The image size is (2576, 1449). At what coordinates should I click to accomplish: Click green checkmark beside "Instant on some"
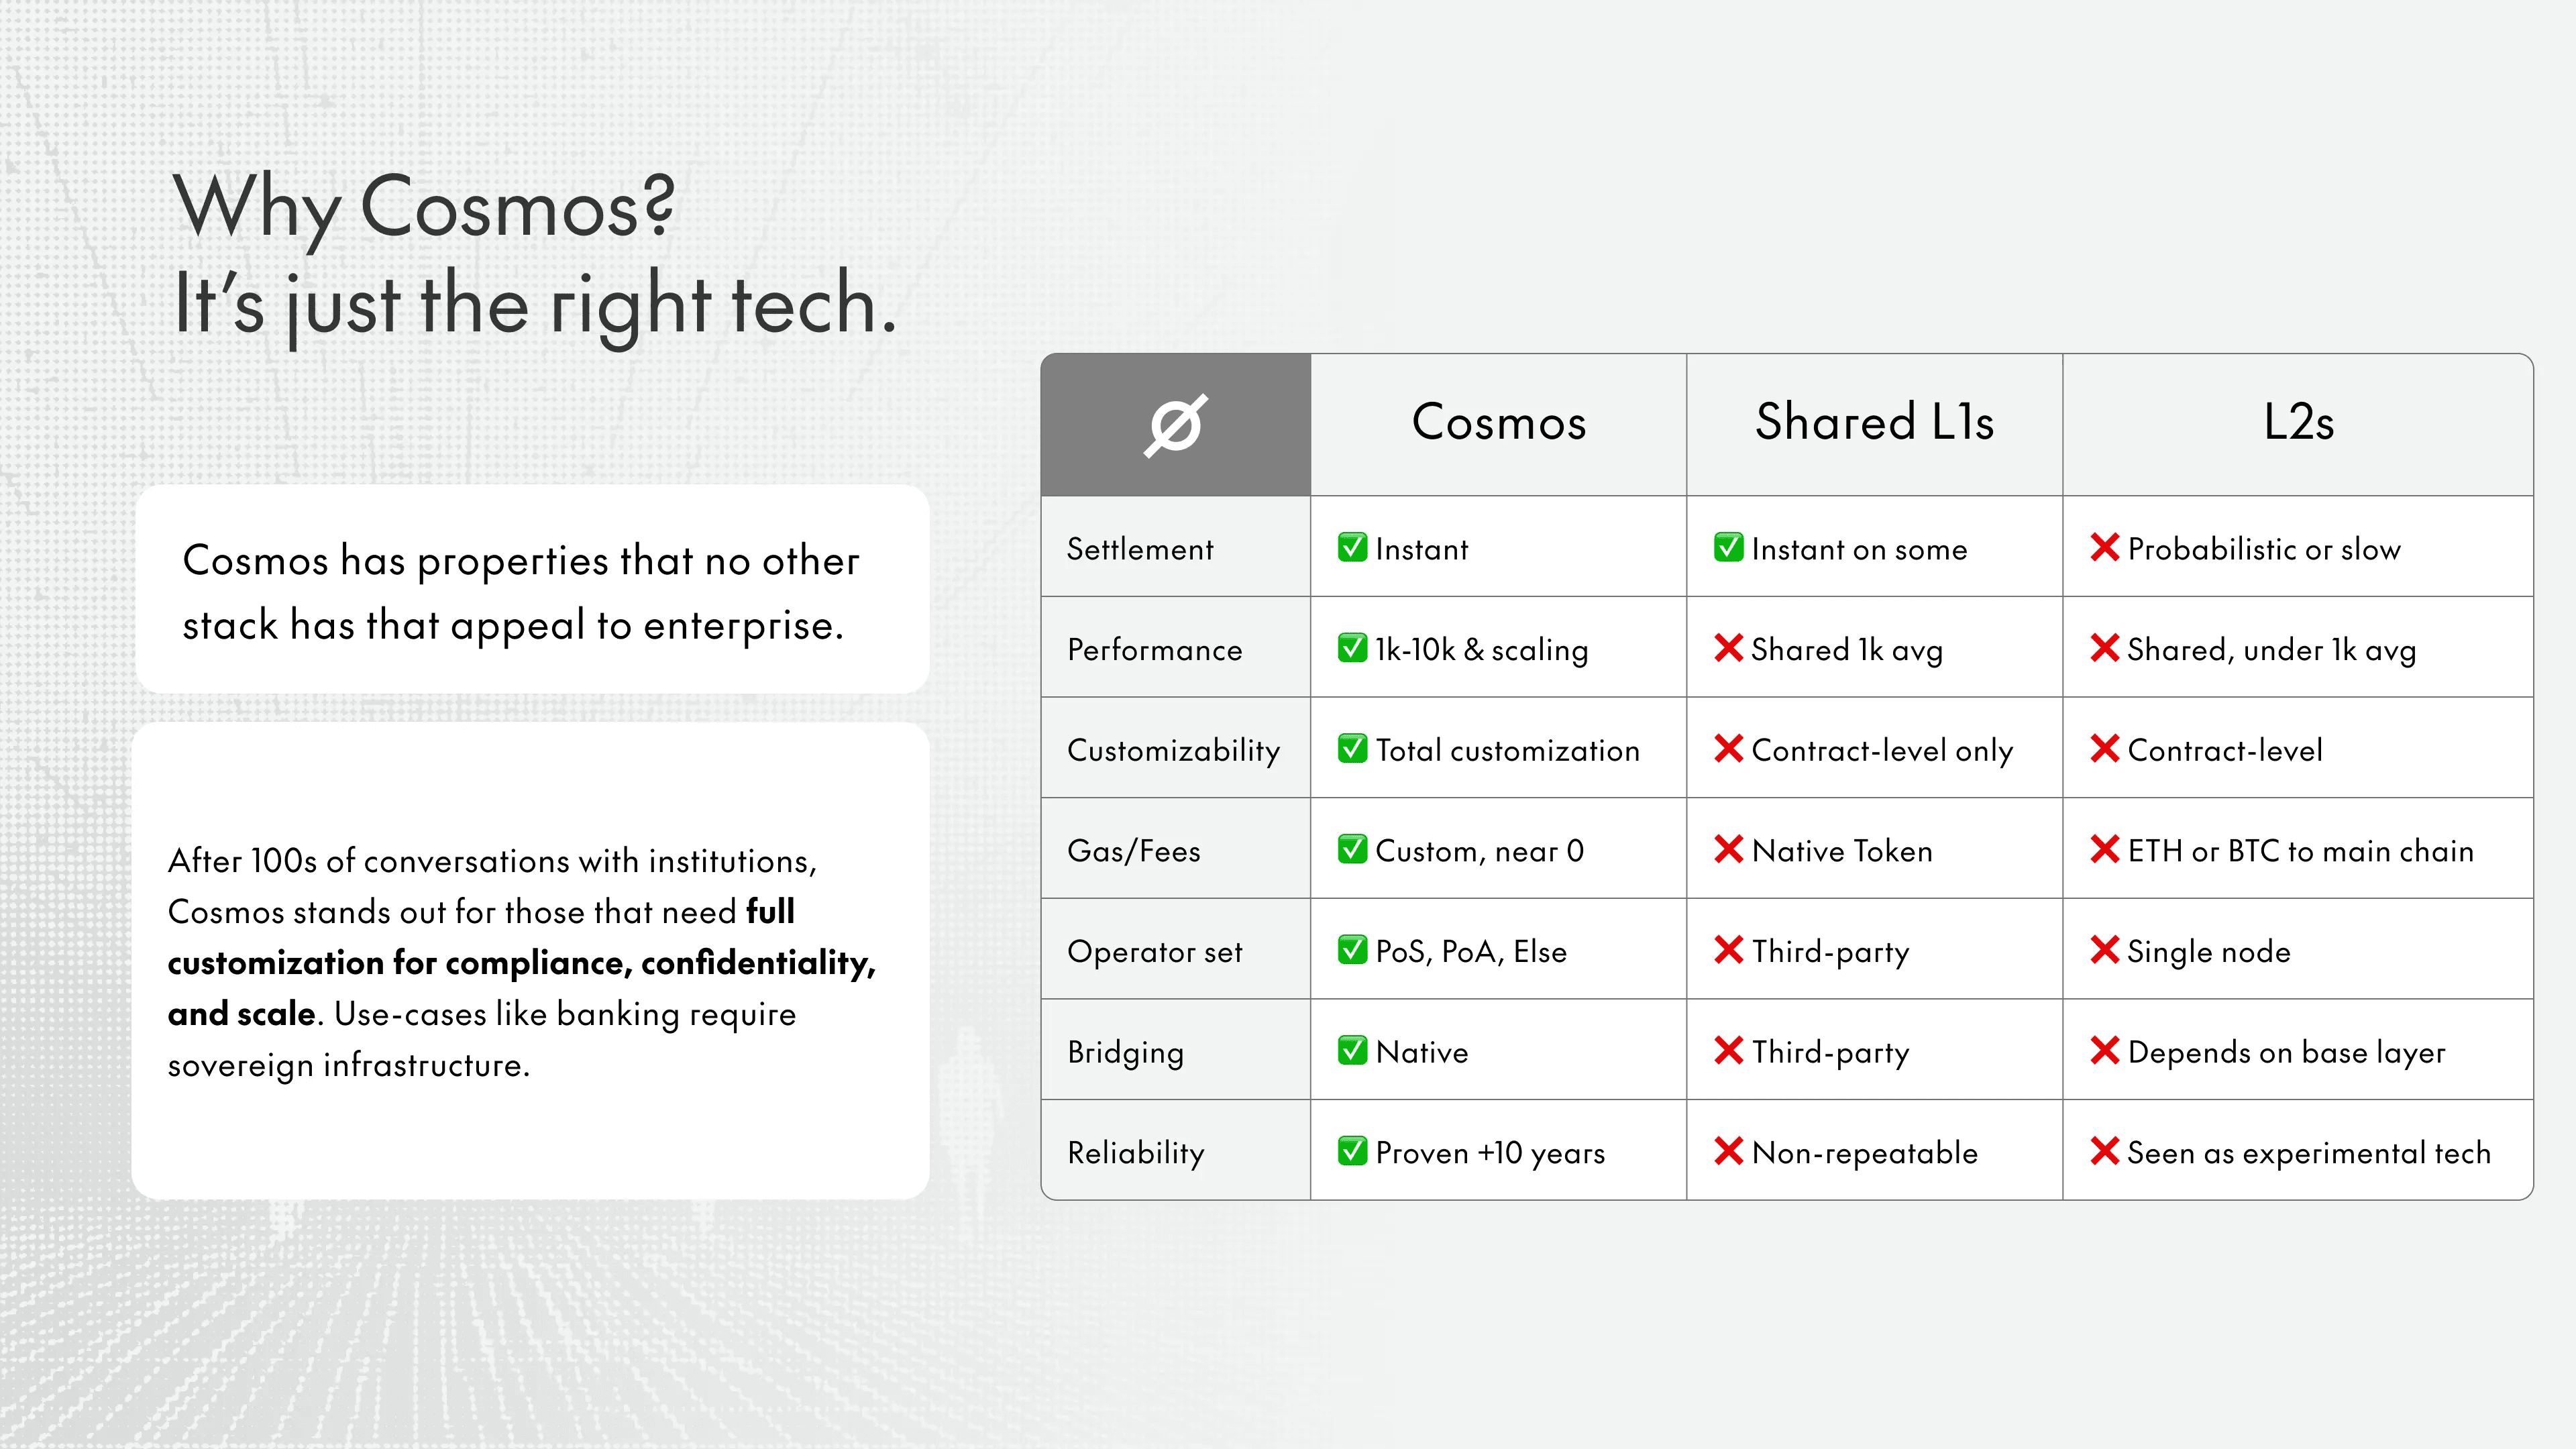[x=1728, y=547]
